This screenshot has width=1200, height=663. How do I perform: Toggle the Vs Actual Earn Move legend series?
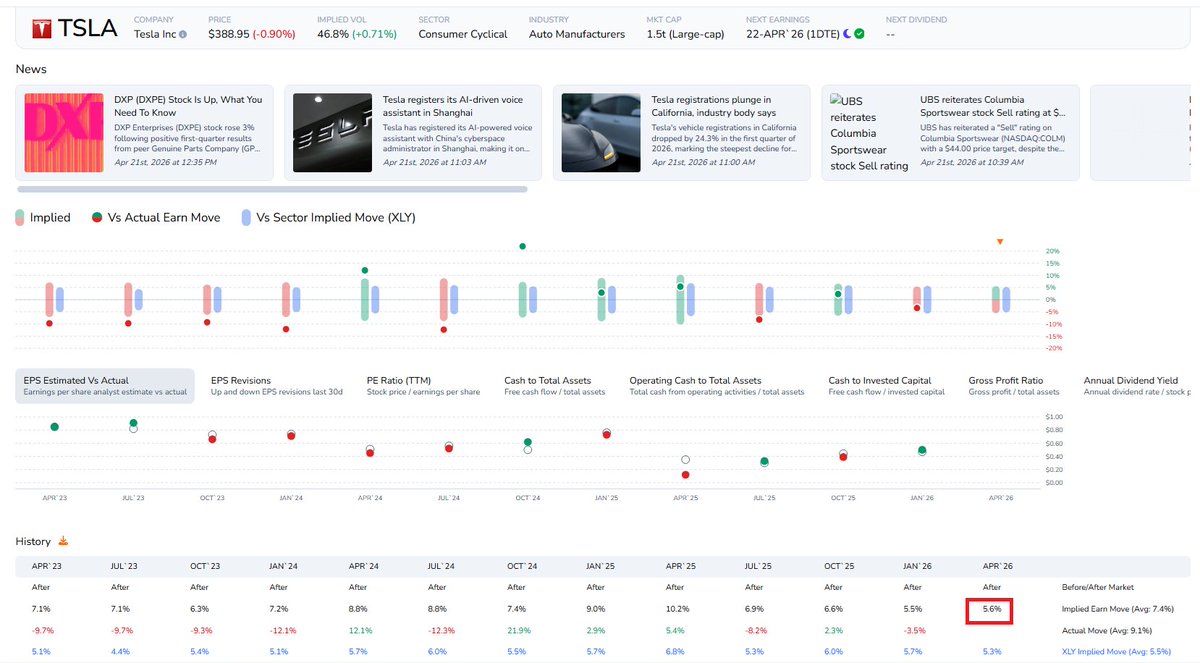coord(157,217)
